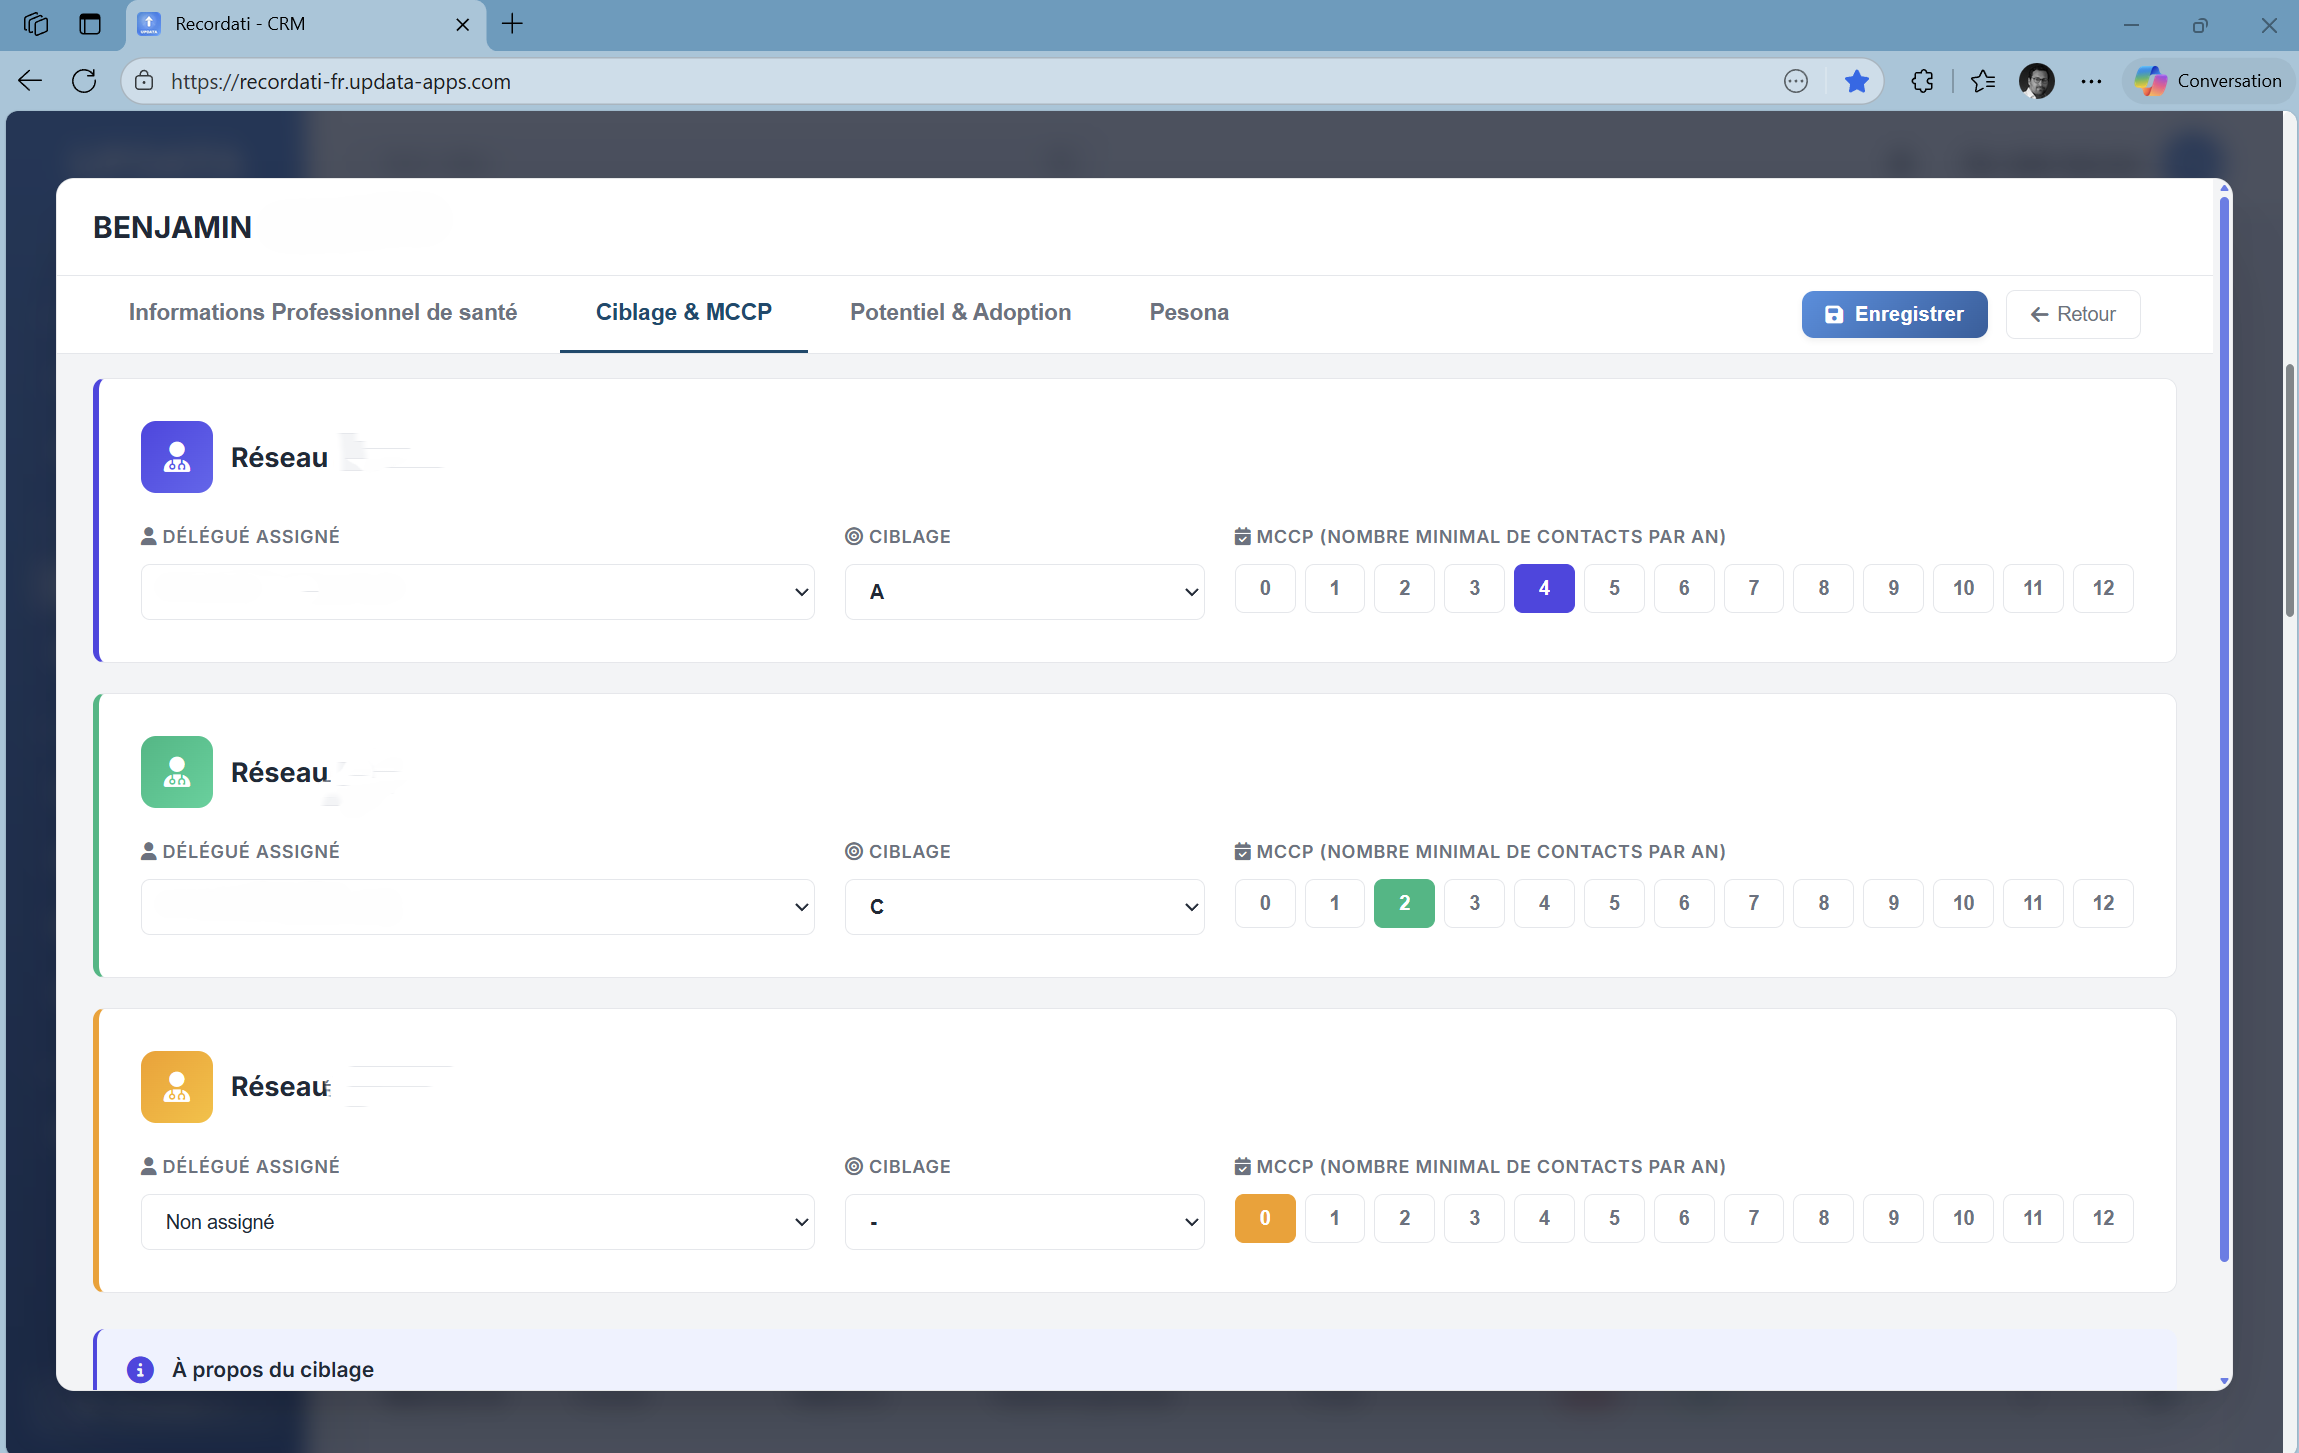The width and height of the screenshot is (2299, 1453).
Task: Click the Enregistrer button
Action: coord(1894,314)
